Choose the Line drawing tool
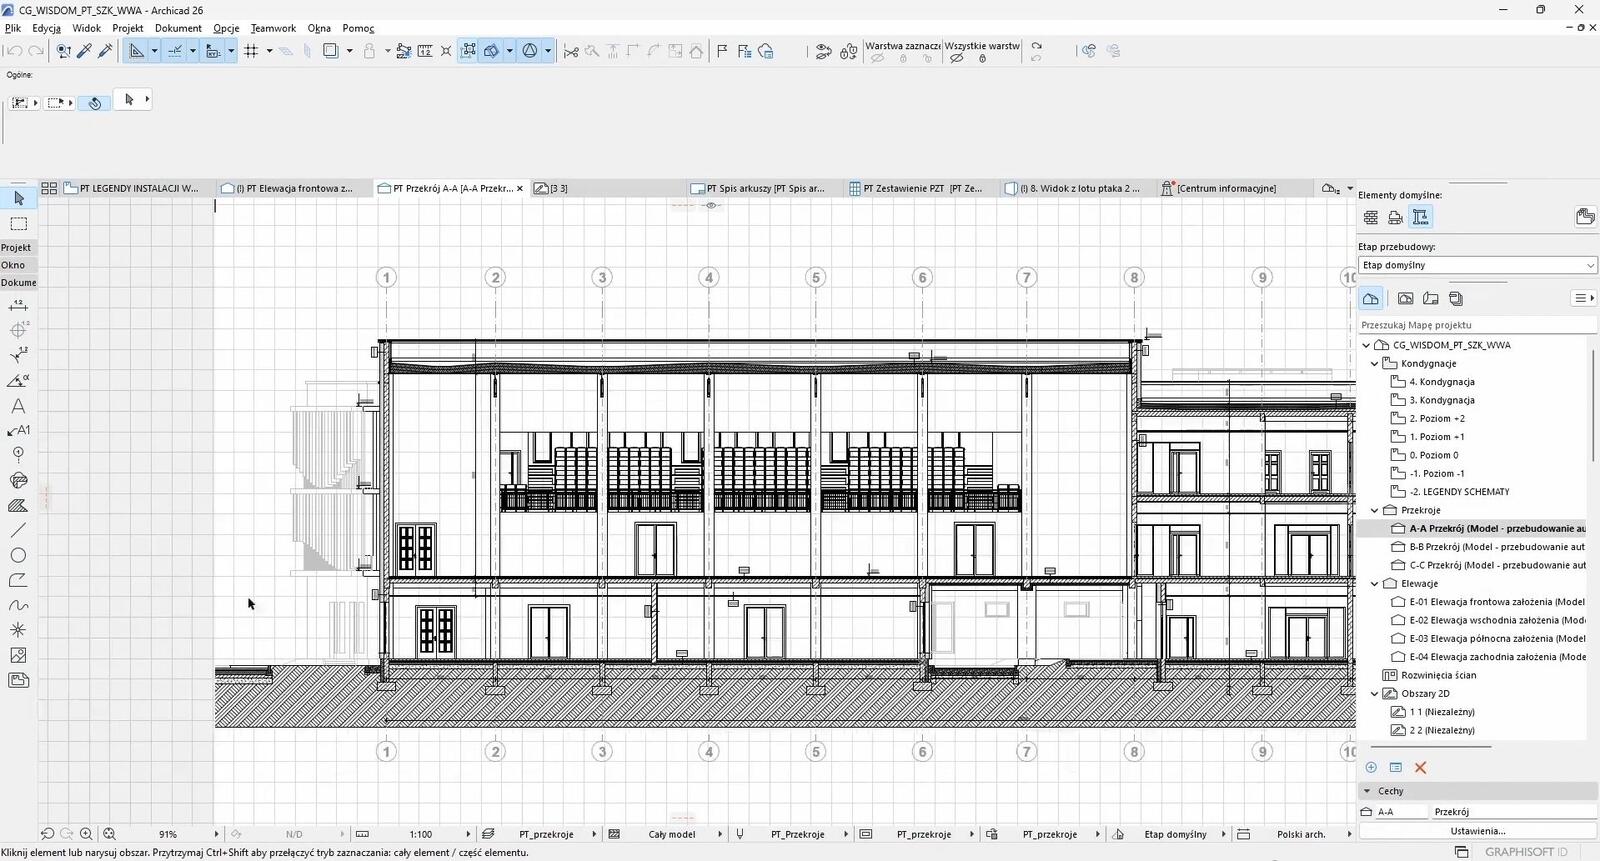1600x861 pixels. pos(18,530)
